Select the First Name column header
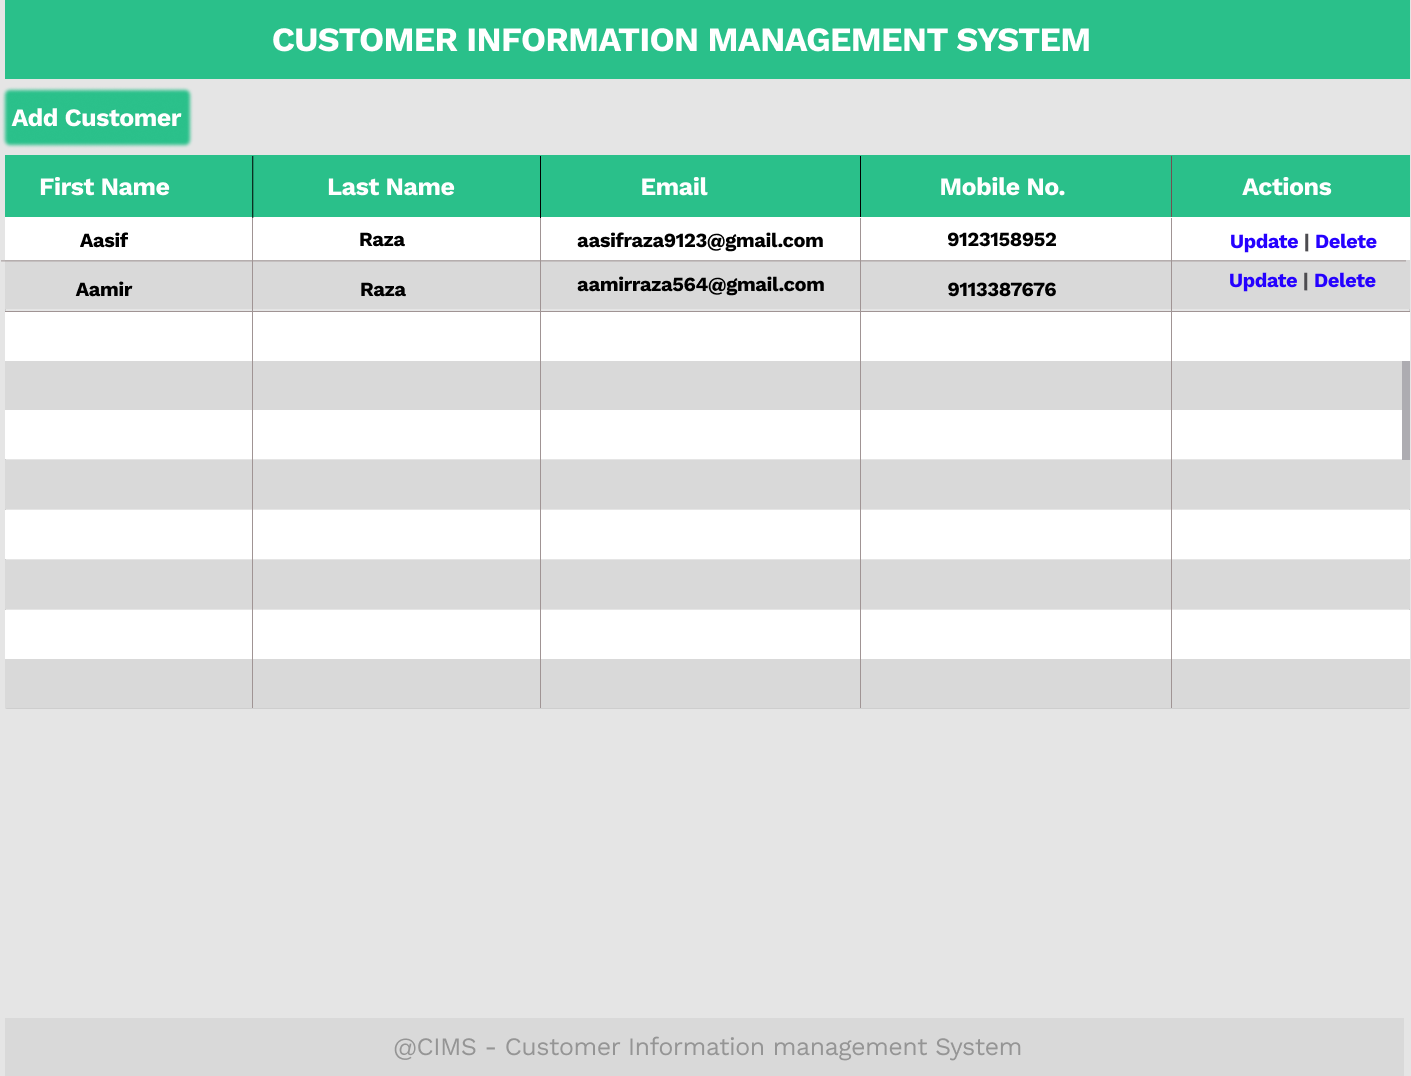 [x=105, y=186]
